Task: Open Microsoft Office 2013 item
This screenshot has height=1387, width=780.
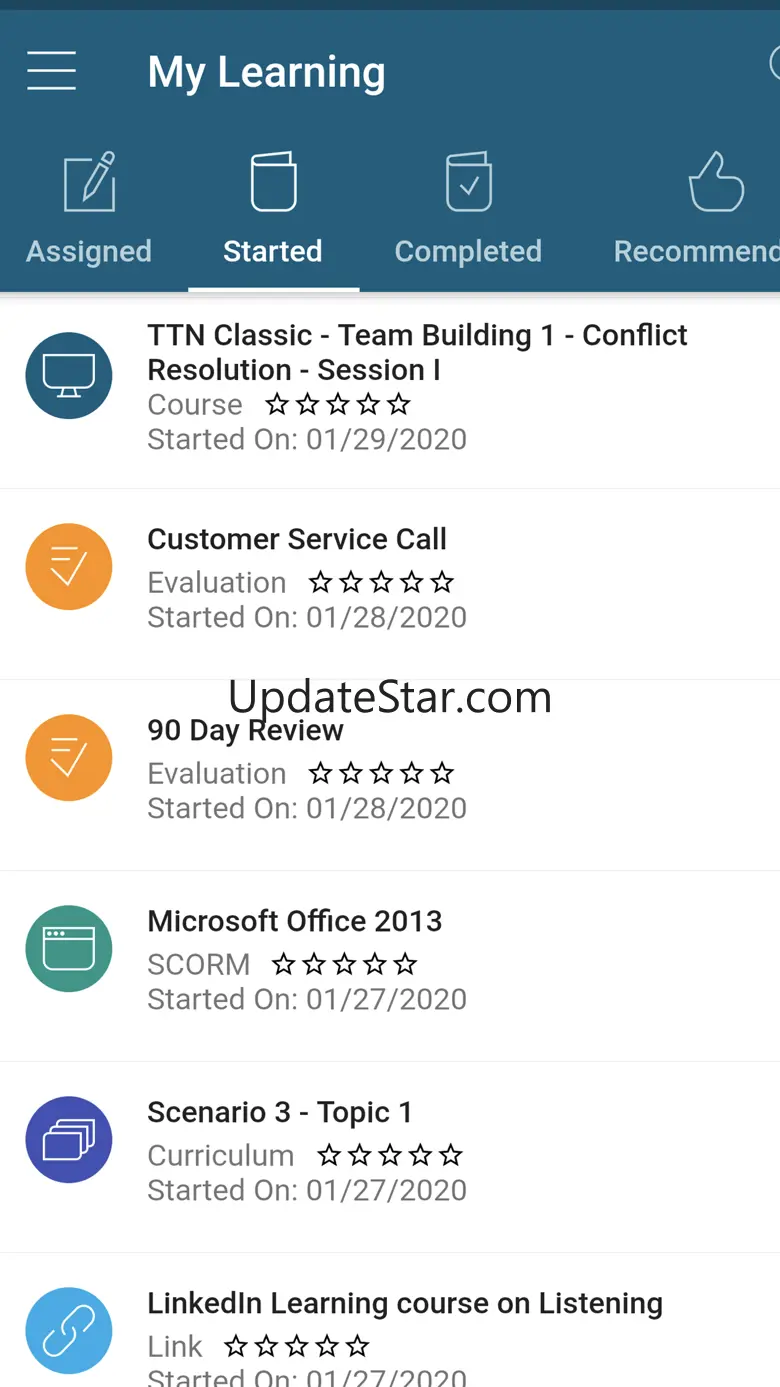Action: (x=390, y=966)
